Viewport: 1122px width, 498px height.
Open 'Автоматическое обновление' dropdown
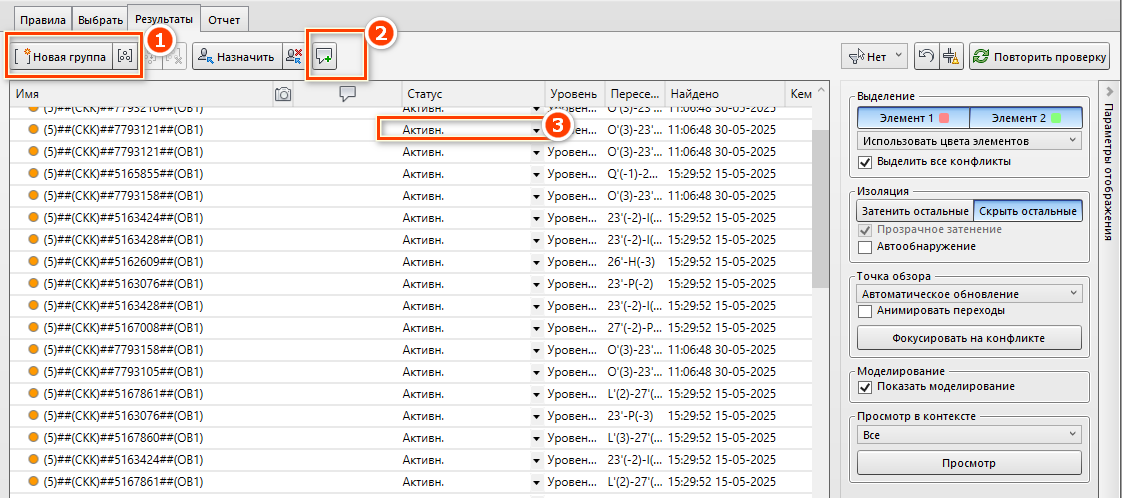969,294
